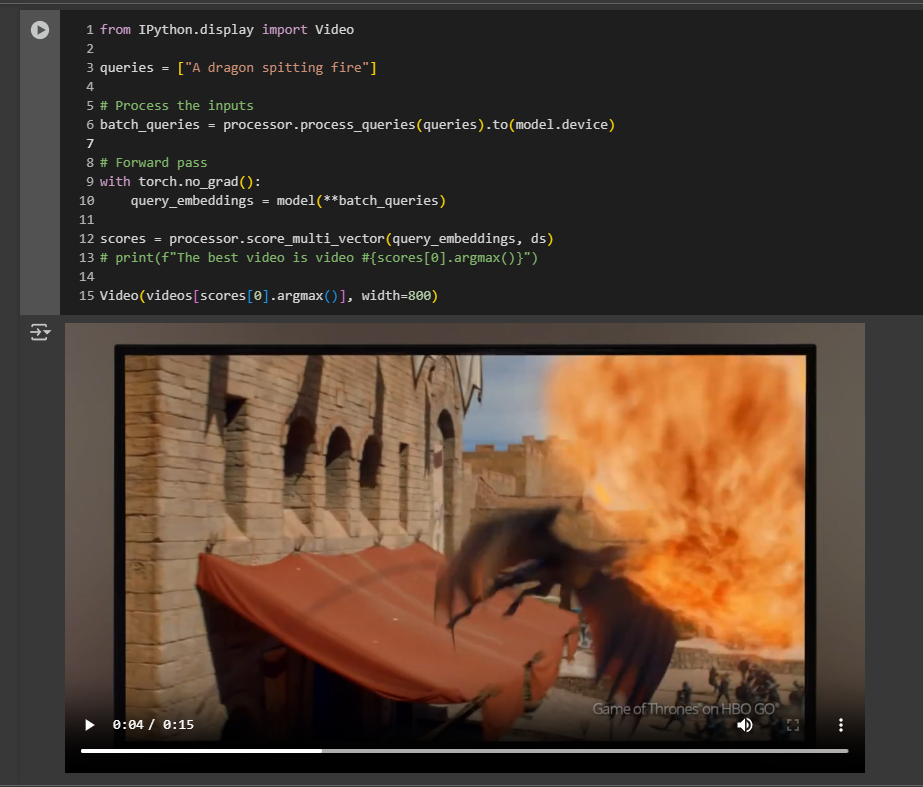Image resolution: width=923 pixels, height=787 pixels.
Task: Open the video's three-dot options menu
Action: tap(841, 725)
